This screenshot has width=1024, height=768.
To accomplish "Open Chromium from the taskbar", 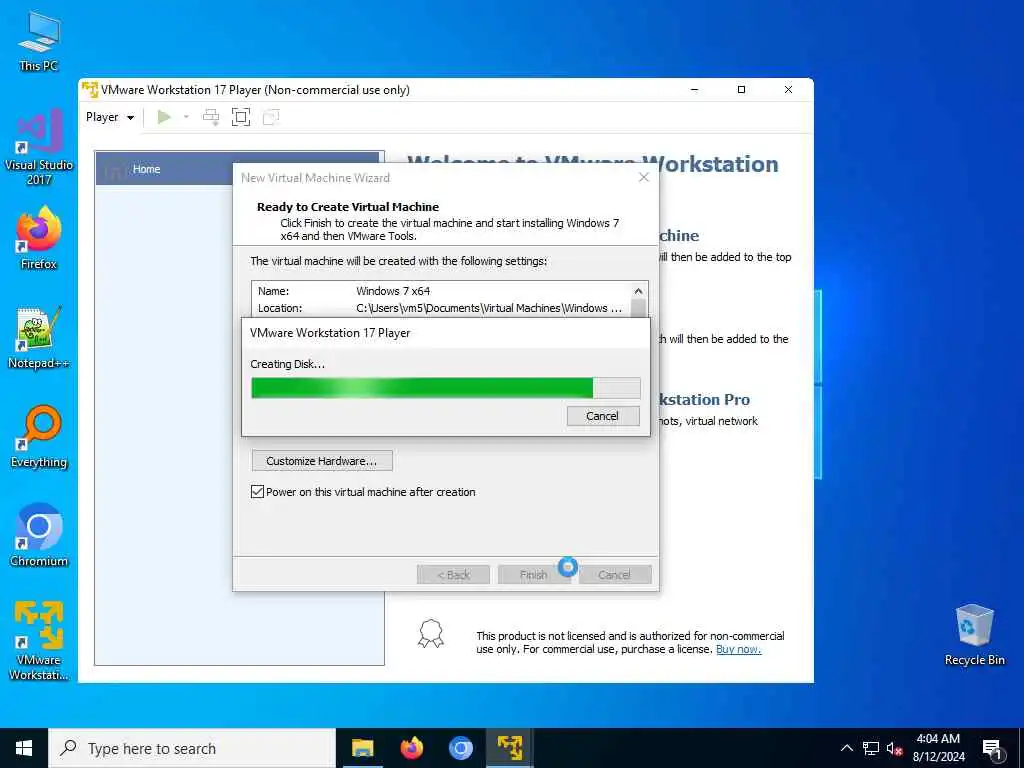I will coord(460,748).
